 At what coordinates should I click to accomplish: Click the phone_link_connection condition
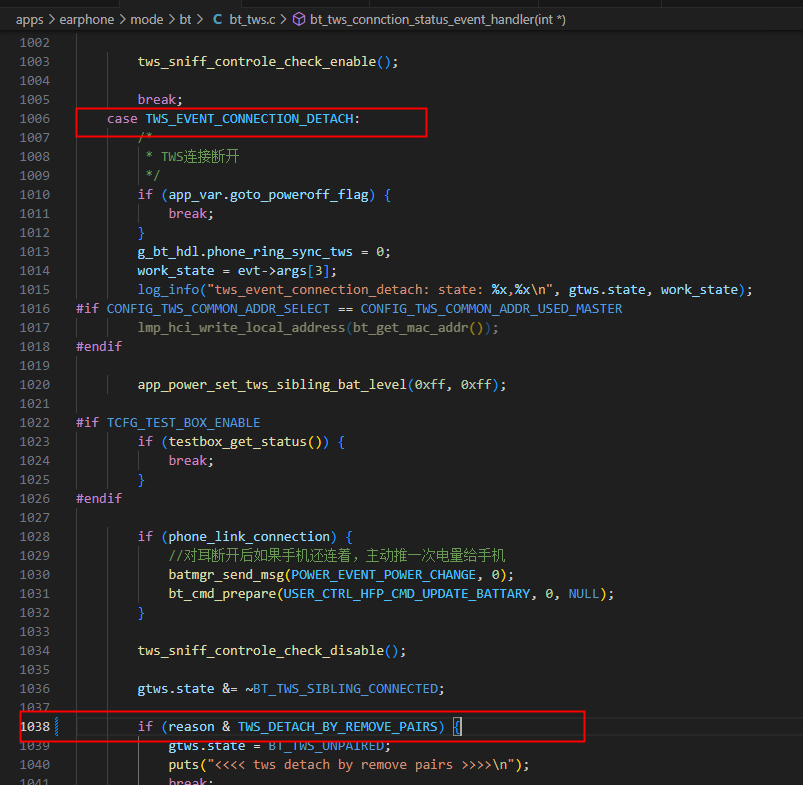[x=249, y=537]
